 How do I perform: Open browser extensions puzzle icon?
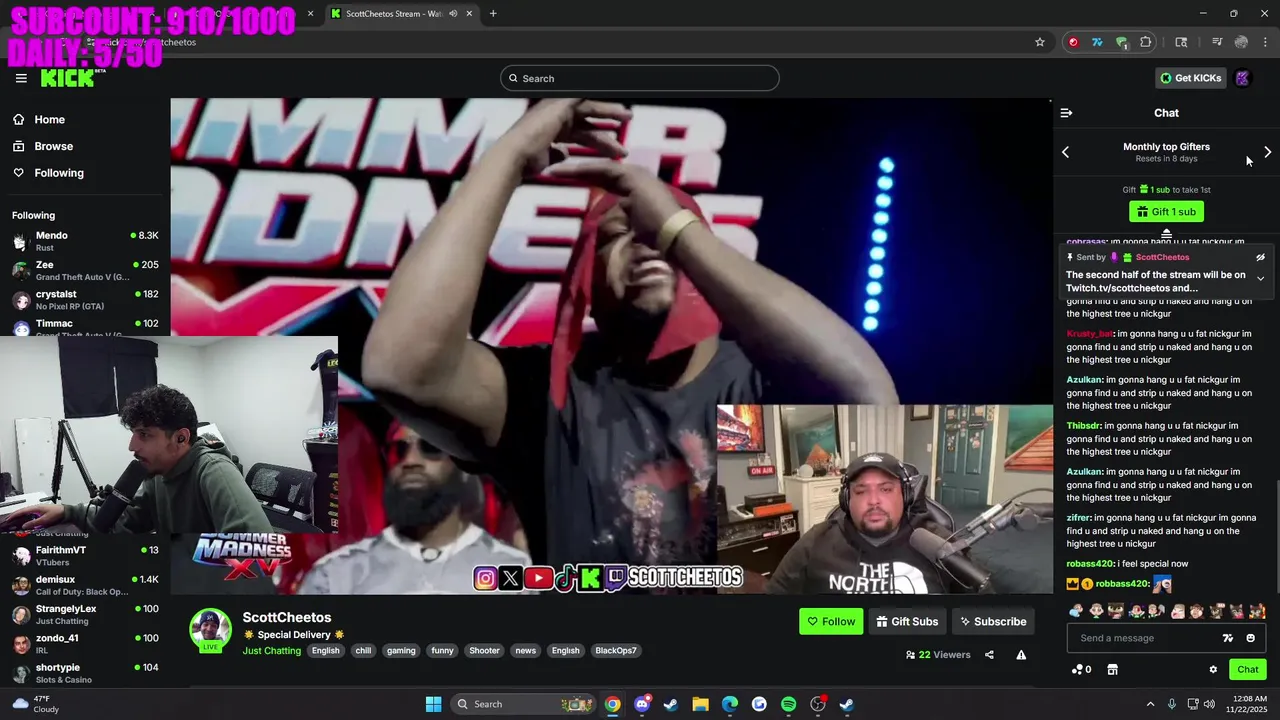1145,42
